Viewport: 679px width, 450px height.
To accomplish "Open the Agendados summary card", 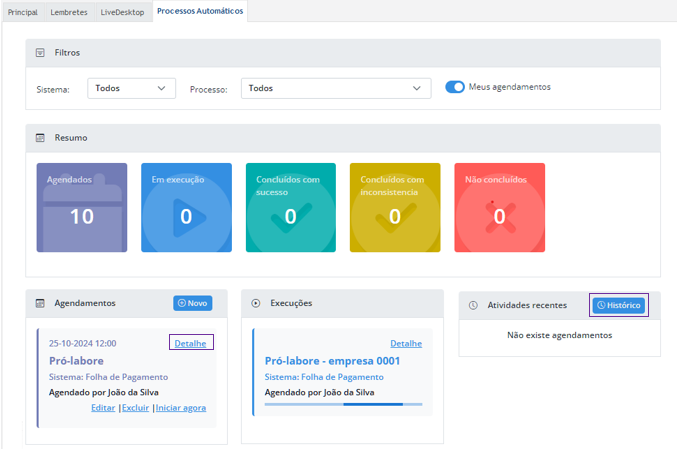I will point(82,207).
